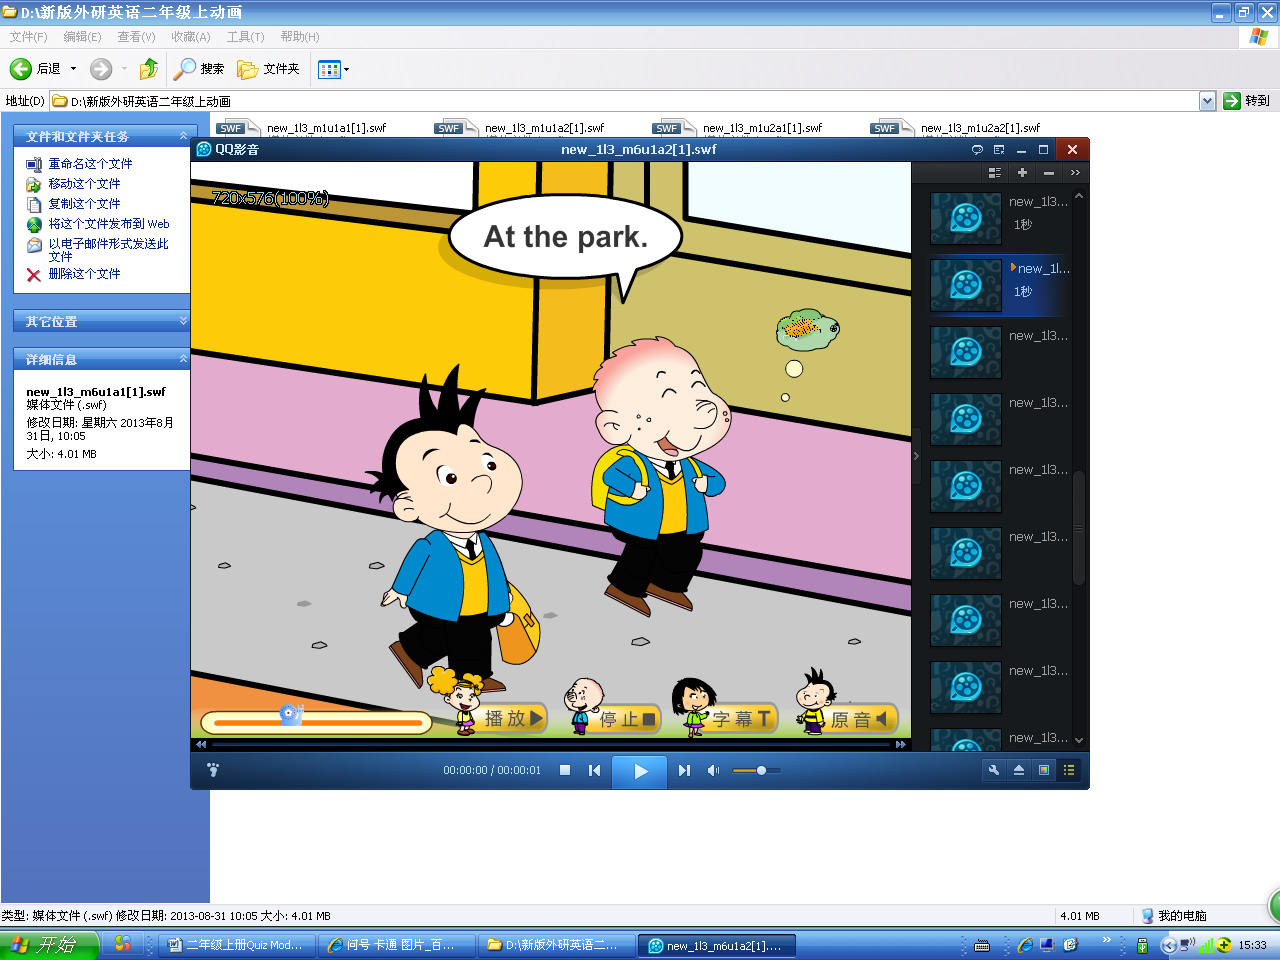Image resolution: width=1280 pixels, height=960 pixels.
Task: Toggle the playlist panel icon
Action: pyautogui.click(x=1069, y=770)
